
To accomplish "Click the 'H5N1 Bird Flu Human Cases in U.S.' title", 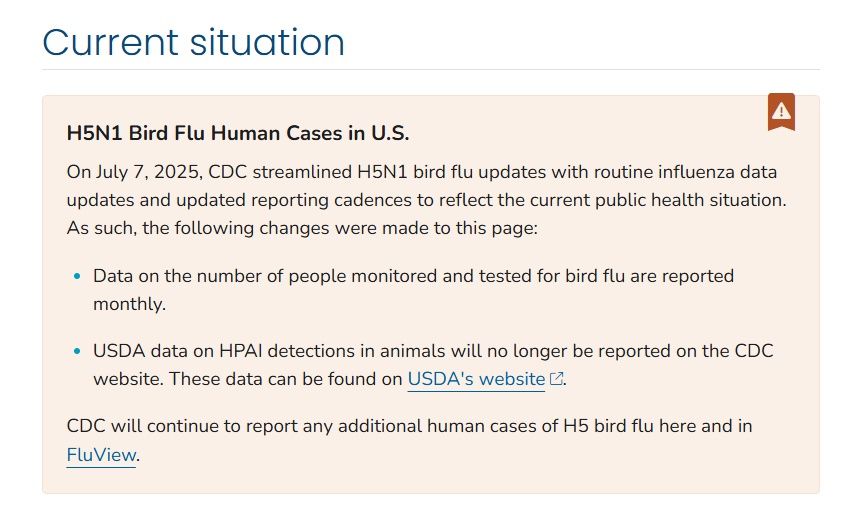I will pos(238,133).
